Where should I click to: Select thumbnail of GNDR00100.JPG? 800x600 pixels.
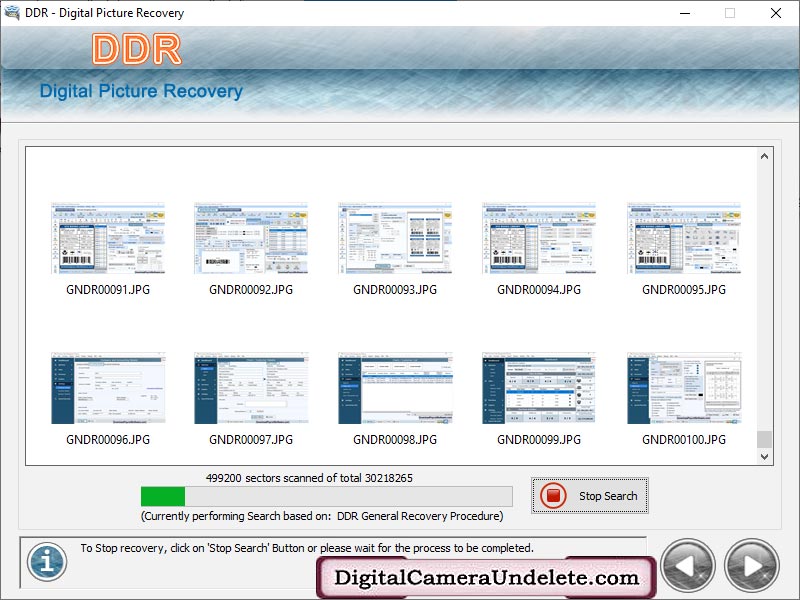pyautogui.click(x=684, y=388)
